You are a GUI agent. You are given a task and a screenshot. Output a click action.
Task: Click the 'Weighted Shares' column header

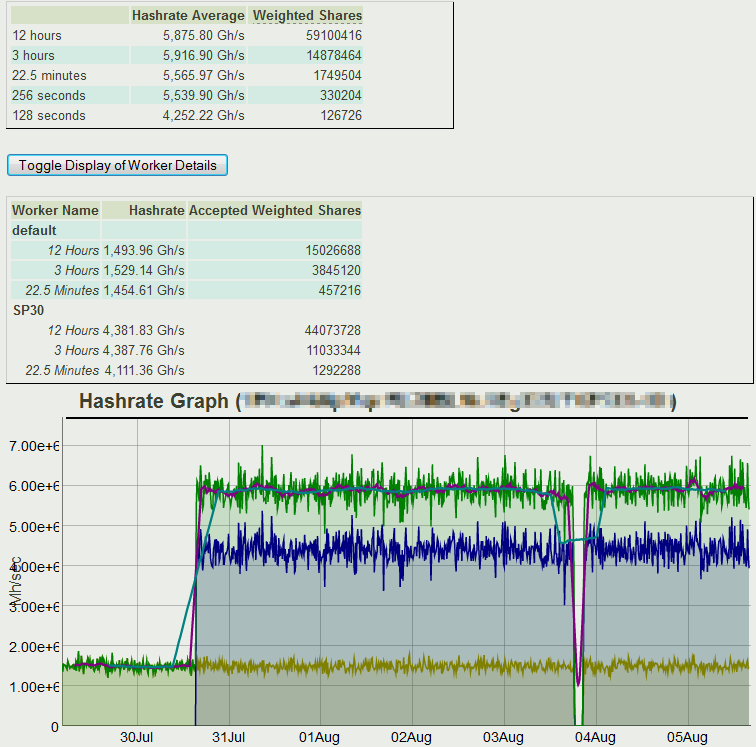[x=307, y=15]
